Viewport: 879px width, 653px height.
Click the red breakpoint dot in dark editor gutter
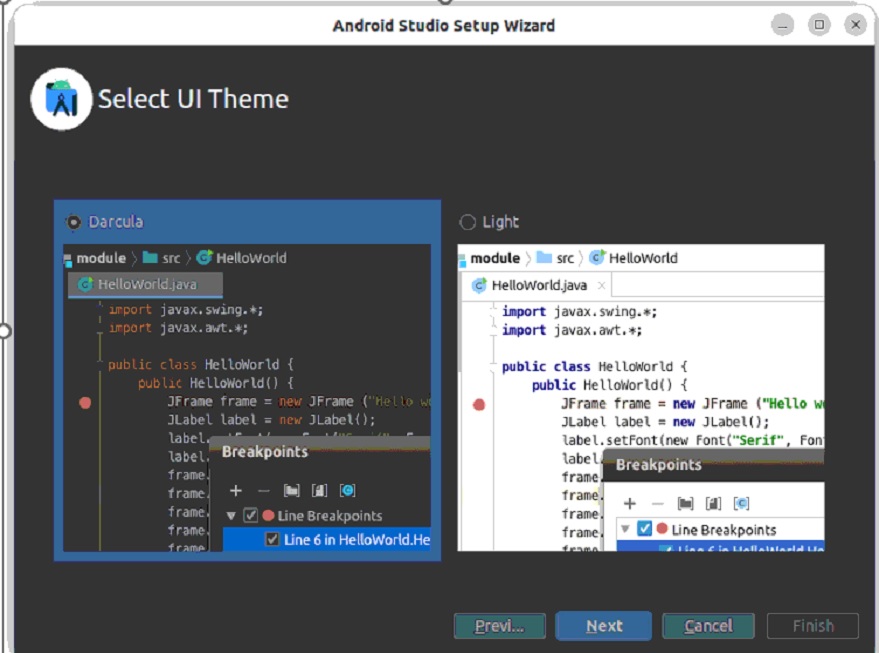point(85,402)
